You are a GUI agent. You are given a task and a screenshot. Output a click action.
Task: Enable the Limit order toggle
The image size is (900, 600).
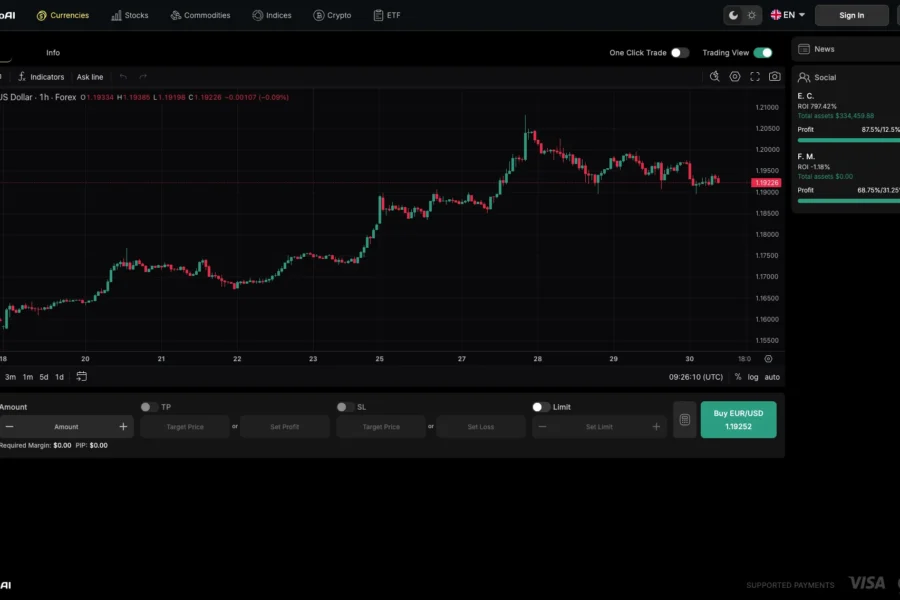coord(541,407)
